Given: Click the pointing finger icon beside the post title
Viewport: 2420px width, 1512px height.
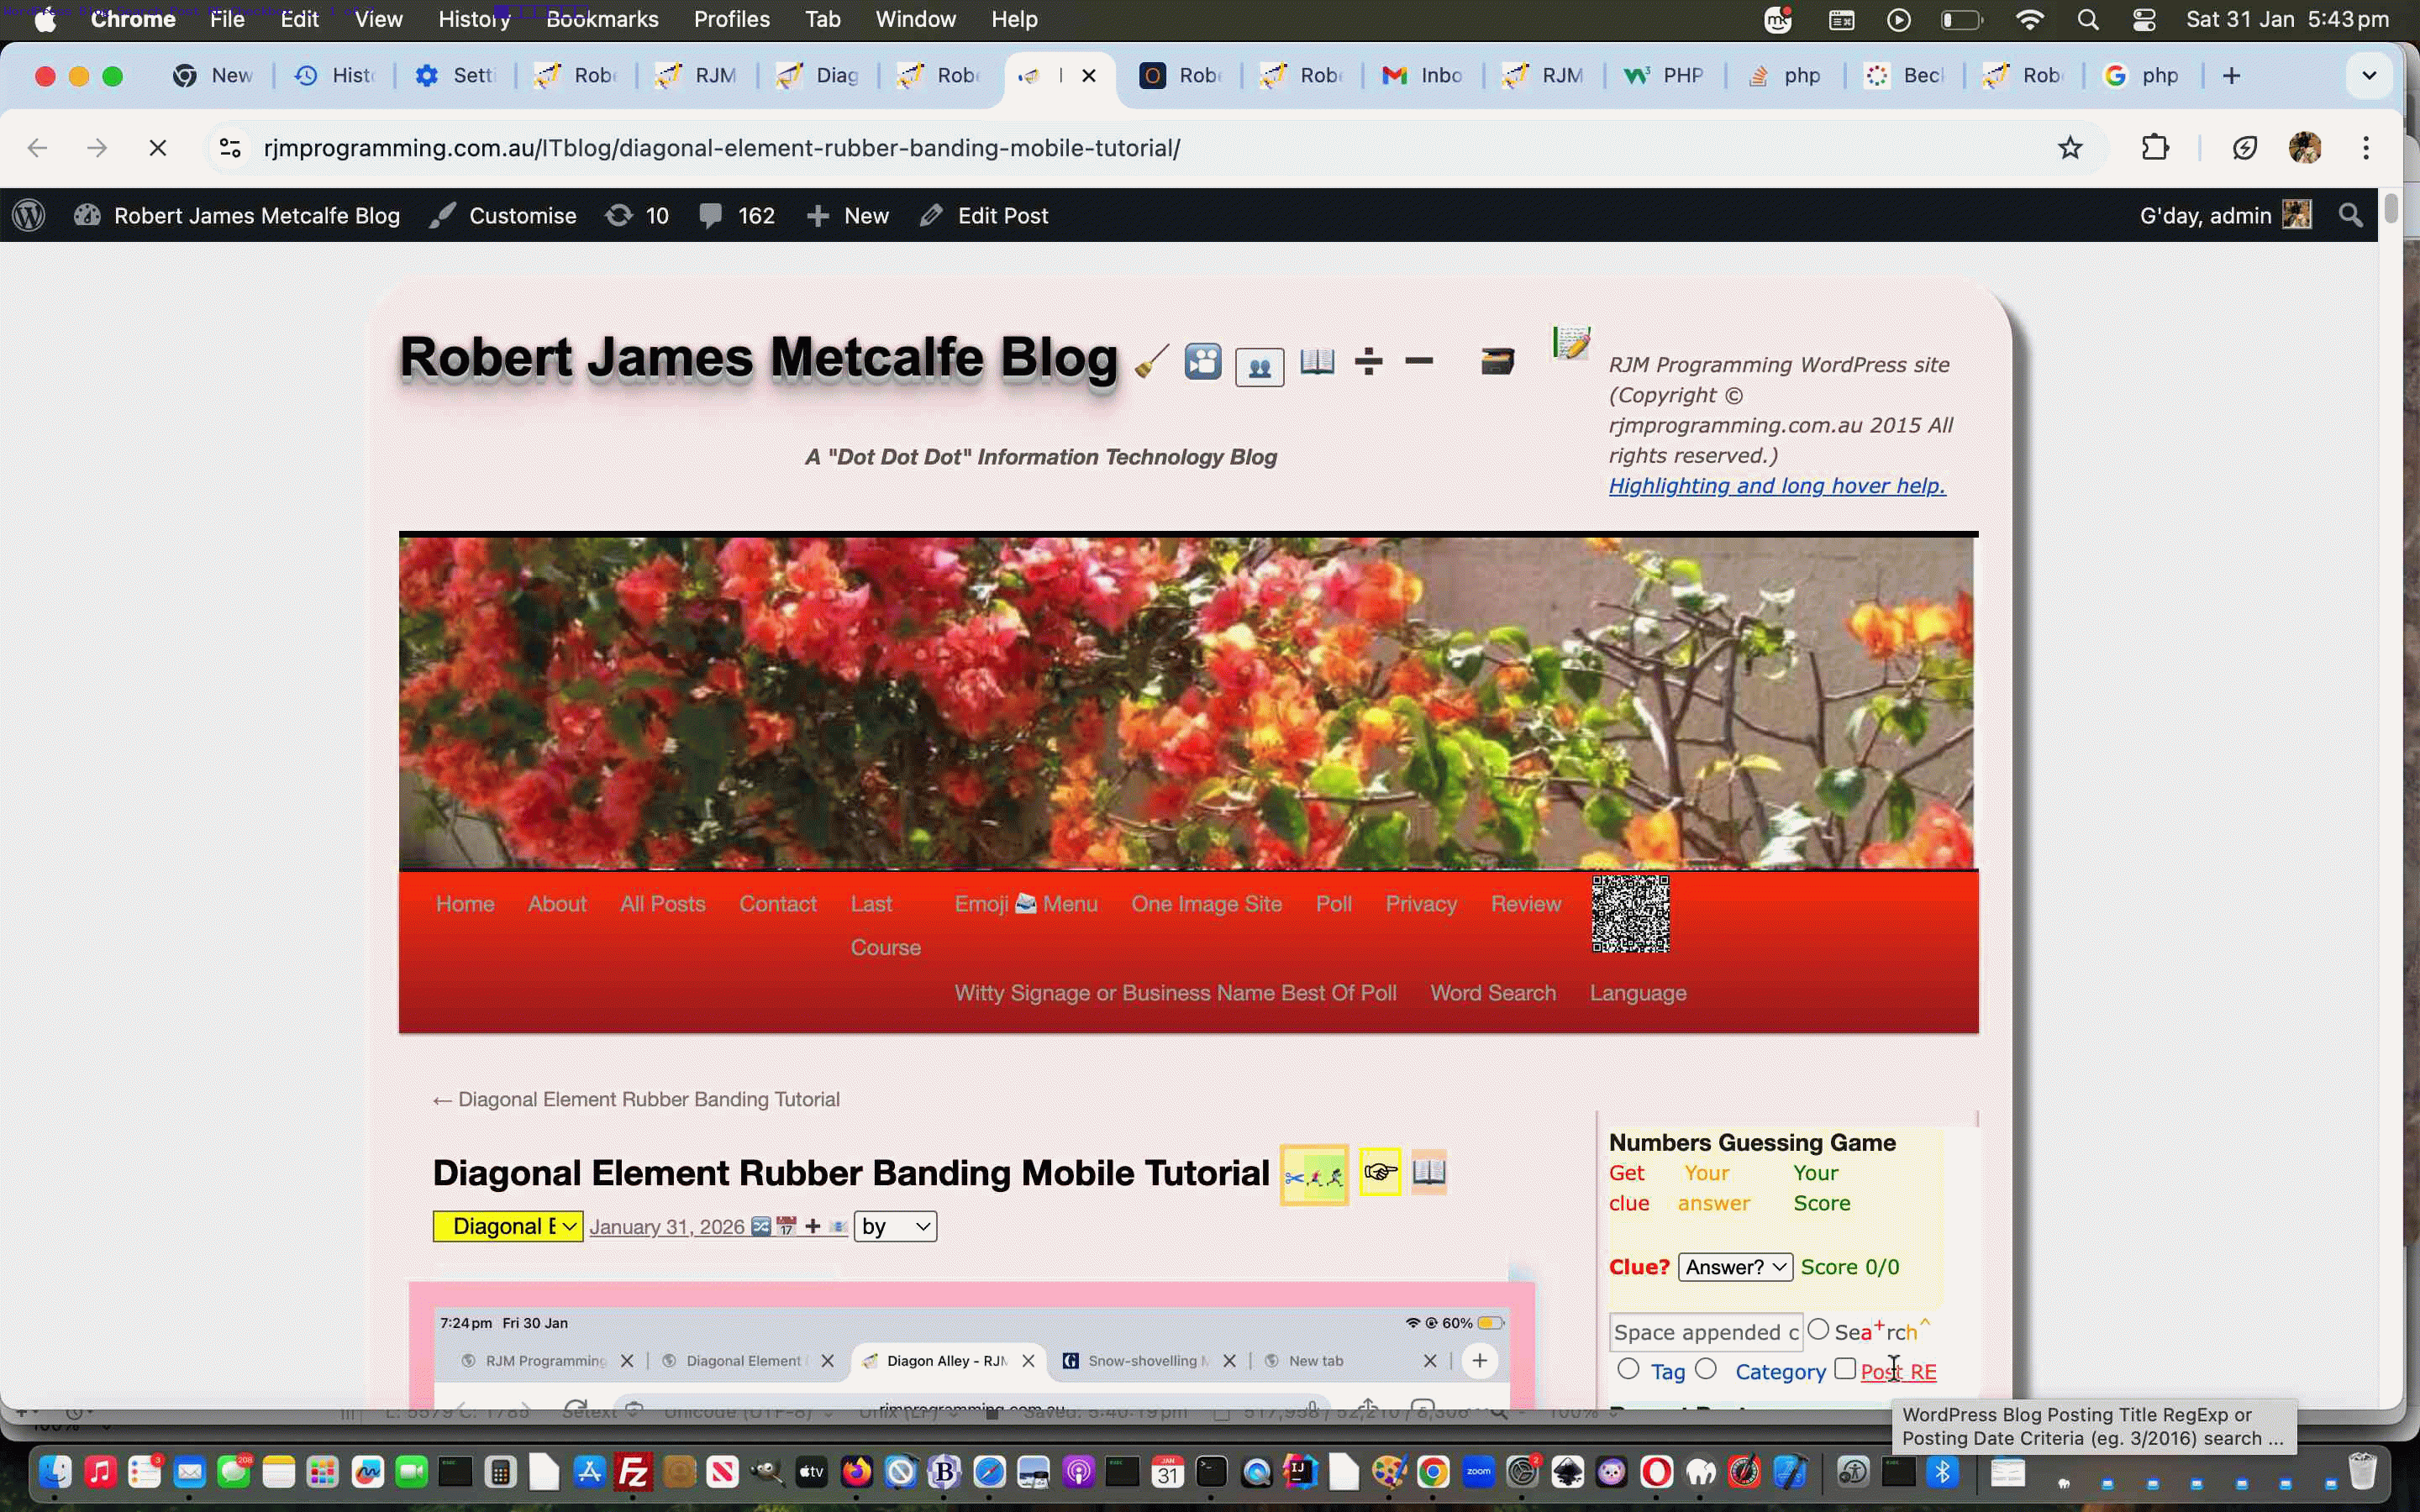Looking at the screenshot, I should pos(1379,1170).
